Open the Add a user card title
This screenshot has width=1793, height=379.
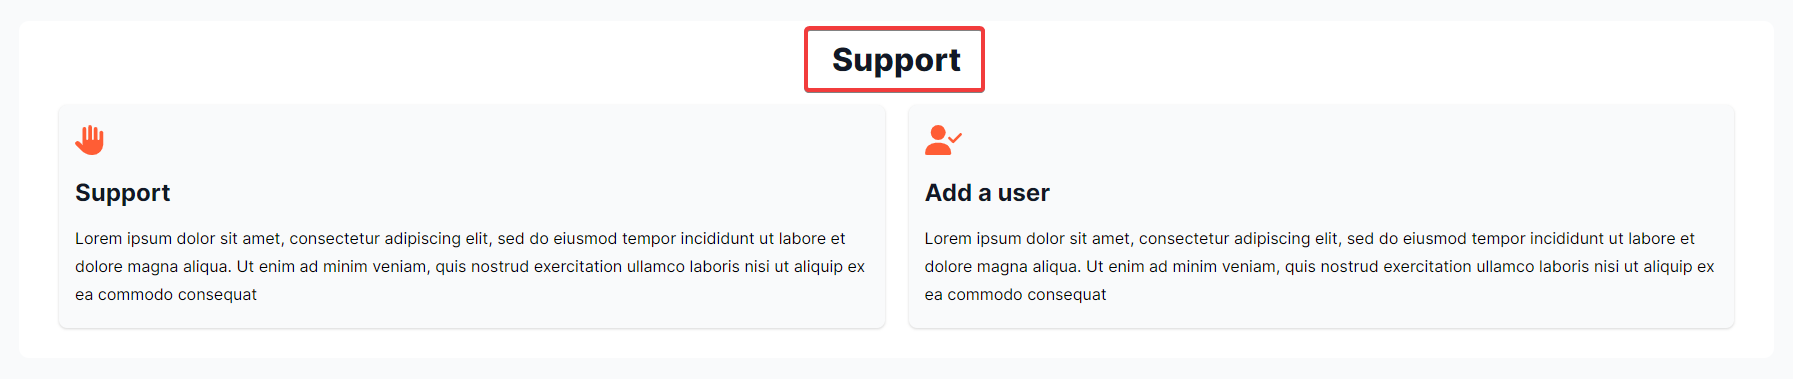(x=987, y=193)
